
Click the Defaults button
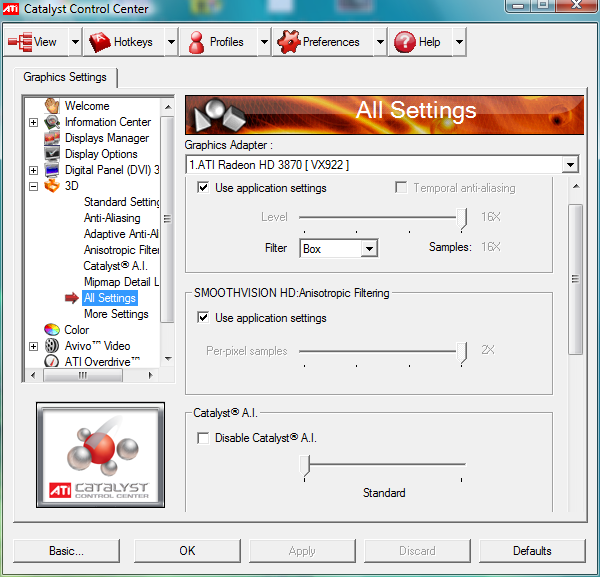(x=532, y=551)
